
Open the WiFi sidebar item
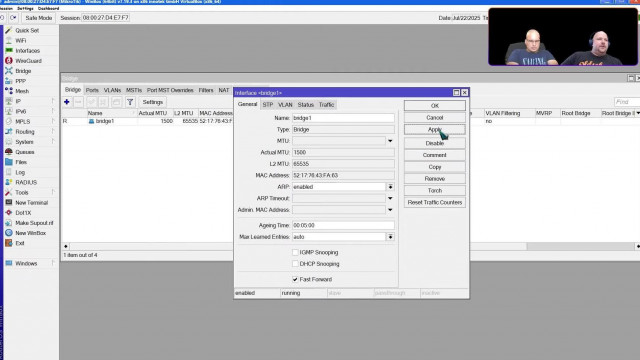(x=20, y=41)
